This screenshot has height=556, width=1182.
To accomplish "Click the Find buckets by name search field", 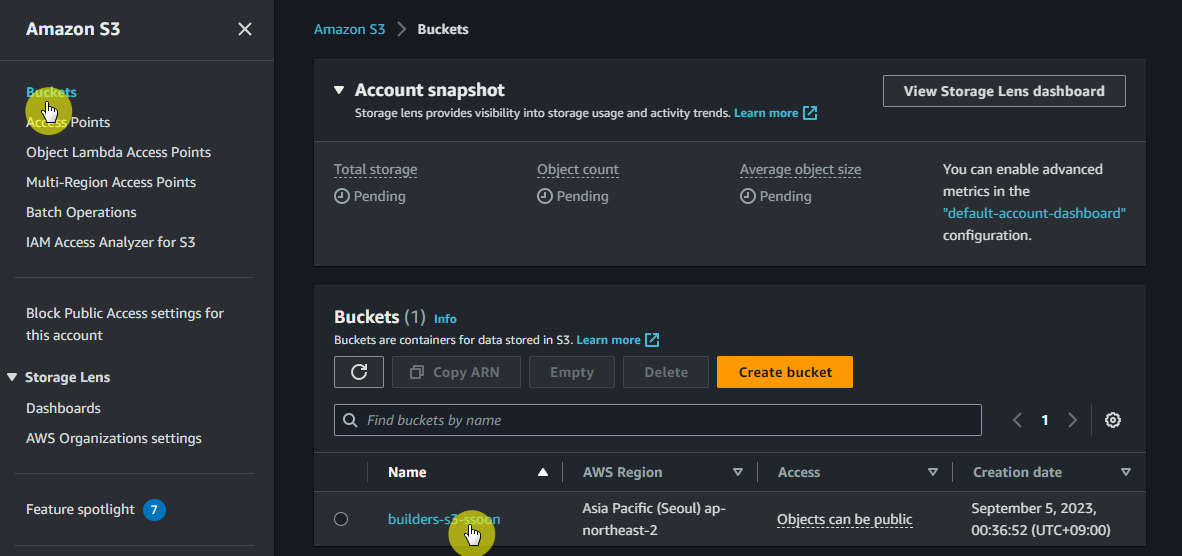I will coord(658,420).
